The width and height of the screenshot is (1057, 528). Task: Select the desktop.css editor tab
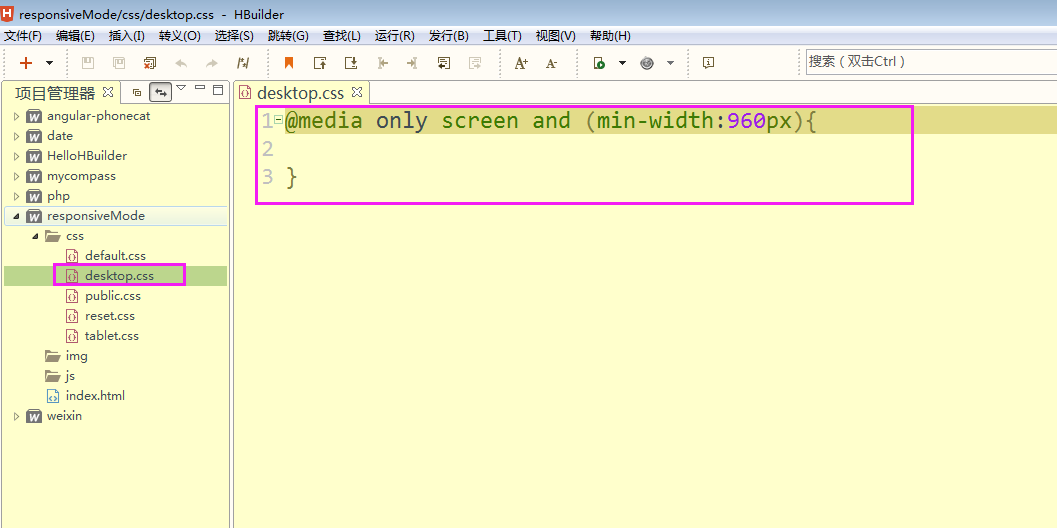[301, 92]
